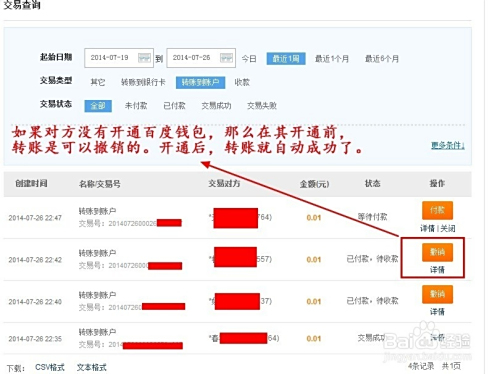Open 详情 for the 22:42 transaction
Screen dimensions: 500x374
pyautogui.click(x=437, y=270)
